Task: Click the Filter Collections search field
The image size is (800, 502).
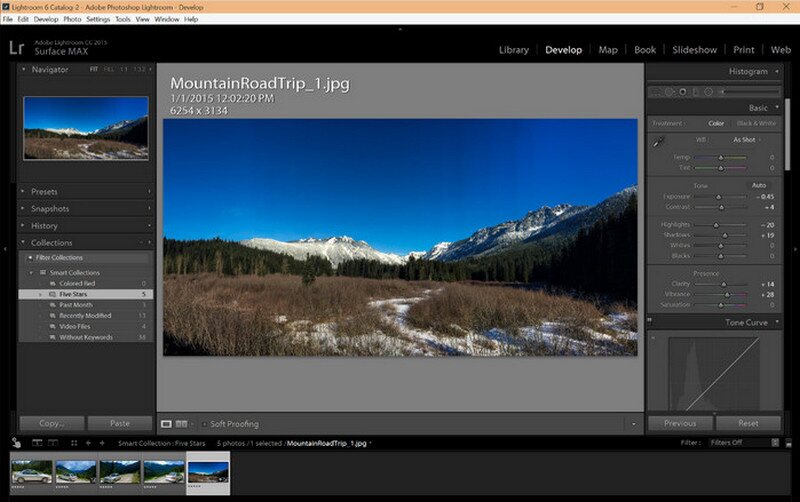Action: point(86,258)
